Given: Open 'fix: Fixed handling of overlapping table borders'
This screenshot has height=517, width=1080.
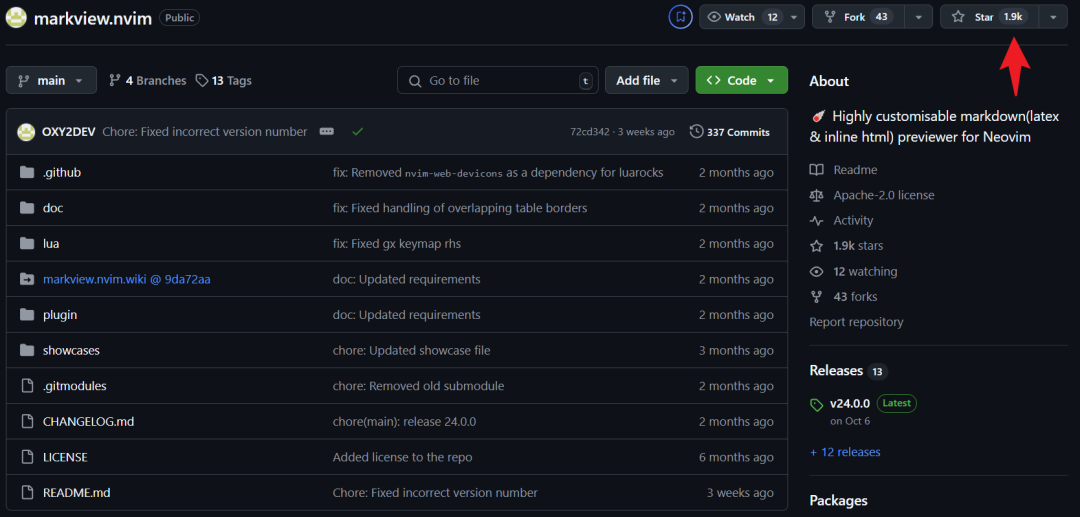Looking at the screenshot, I should 459,208.
